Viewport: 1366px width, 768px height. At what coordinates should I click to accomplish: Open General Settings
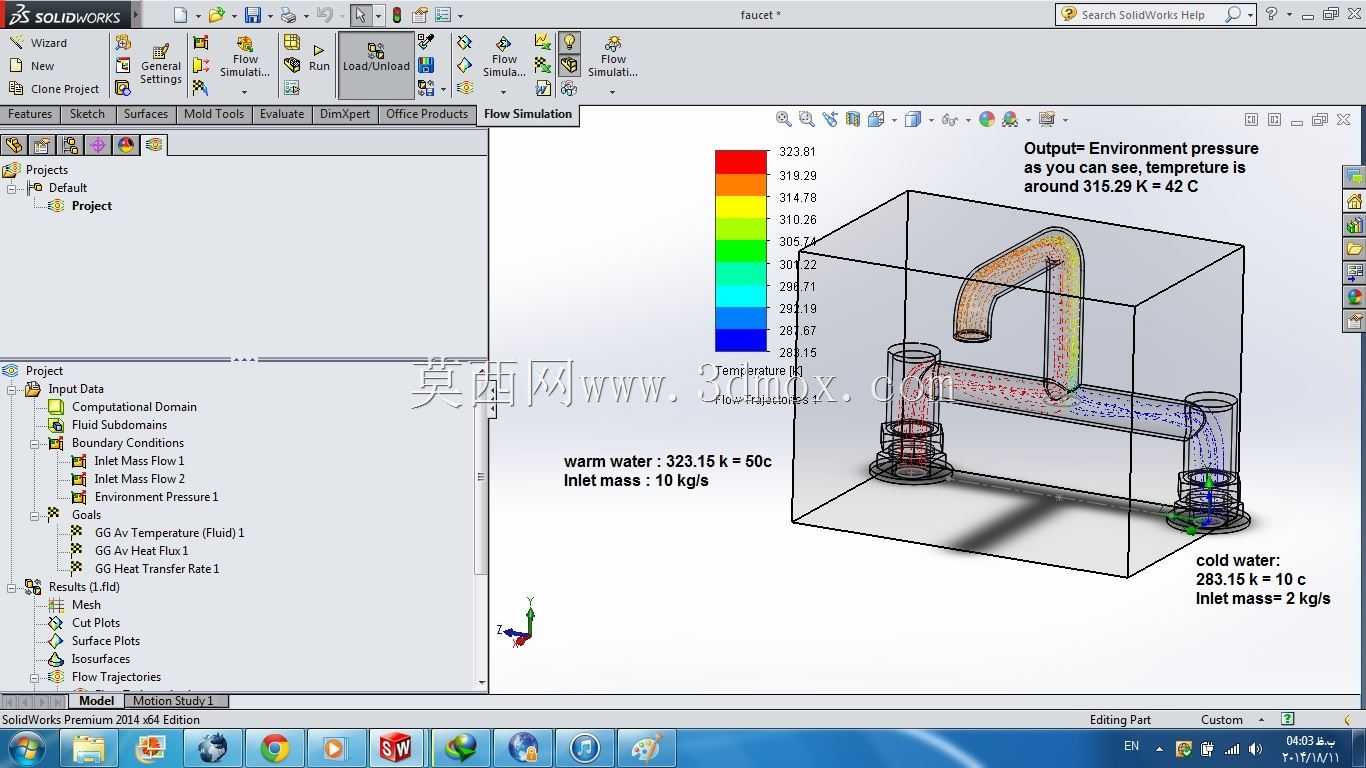pos(160,66)
